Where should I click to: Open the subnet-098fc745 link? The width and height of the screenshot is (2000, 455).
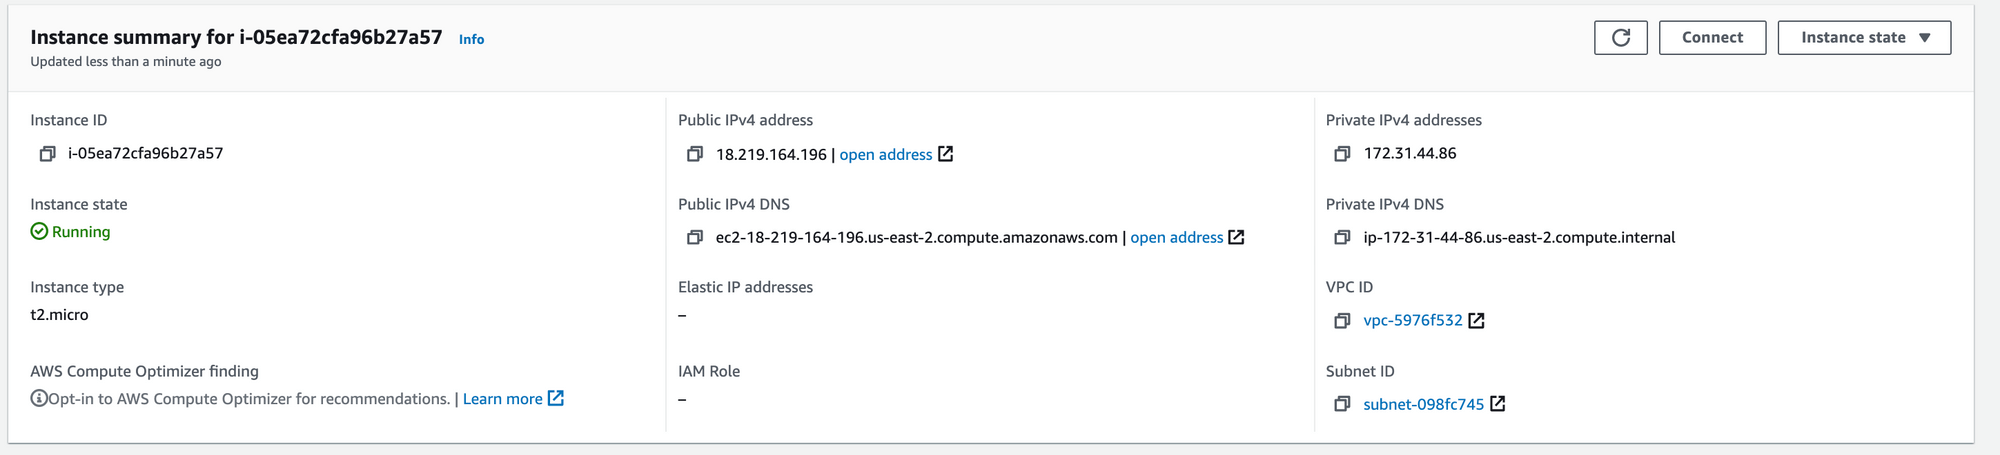coord(1424,404)
